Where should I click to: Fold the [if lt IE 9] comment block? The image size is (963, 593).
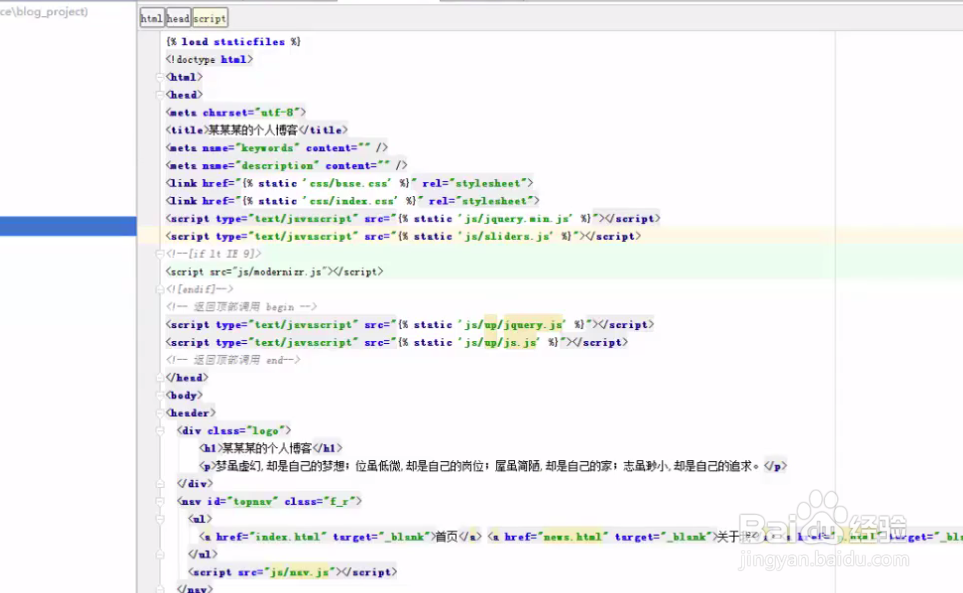160,254
